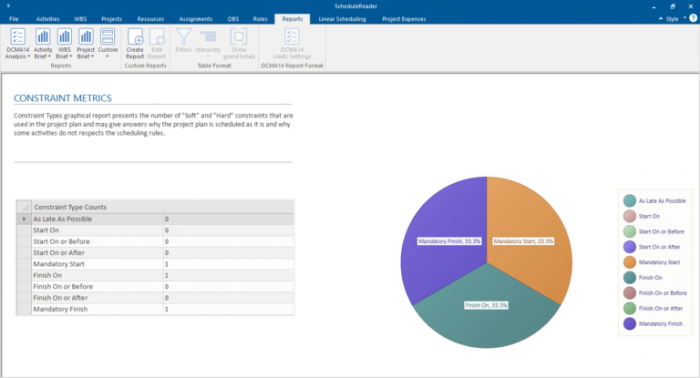The width and height of the screenshot is (700, 378).
Task: Select the Mandatory Finish table row
Action: click(155, 309)
